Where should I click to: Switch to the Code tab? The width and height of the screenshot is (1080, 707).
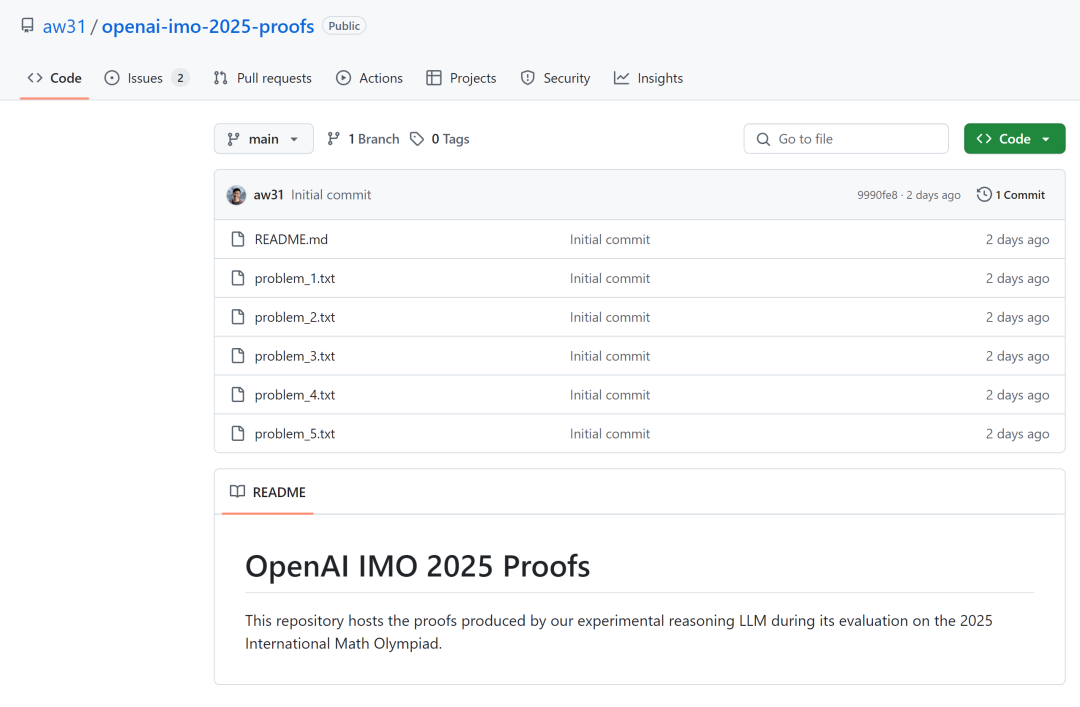[x=54, y=77]
